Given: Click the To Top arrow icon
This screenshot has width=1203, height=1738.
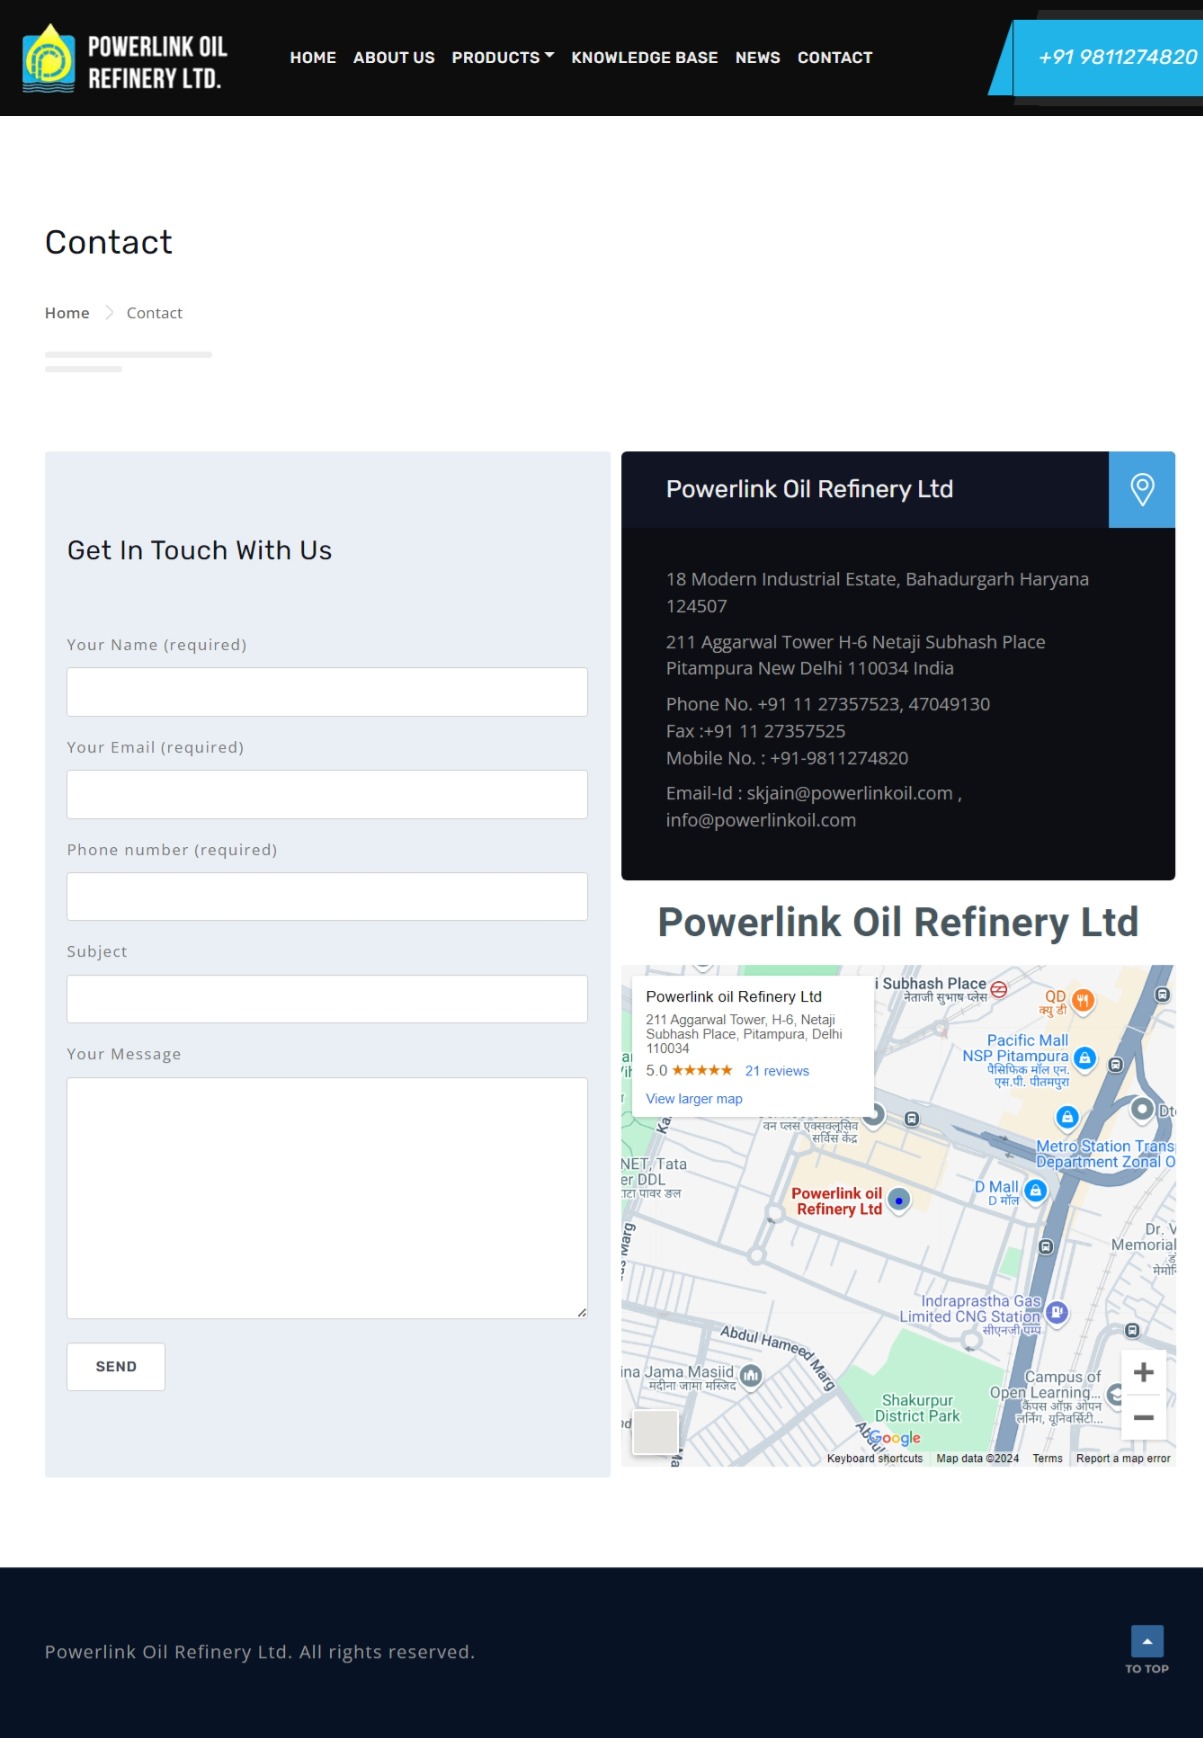Looking at the screenshot, I should click(x=1146, y=1641).
